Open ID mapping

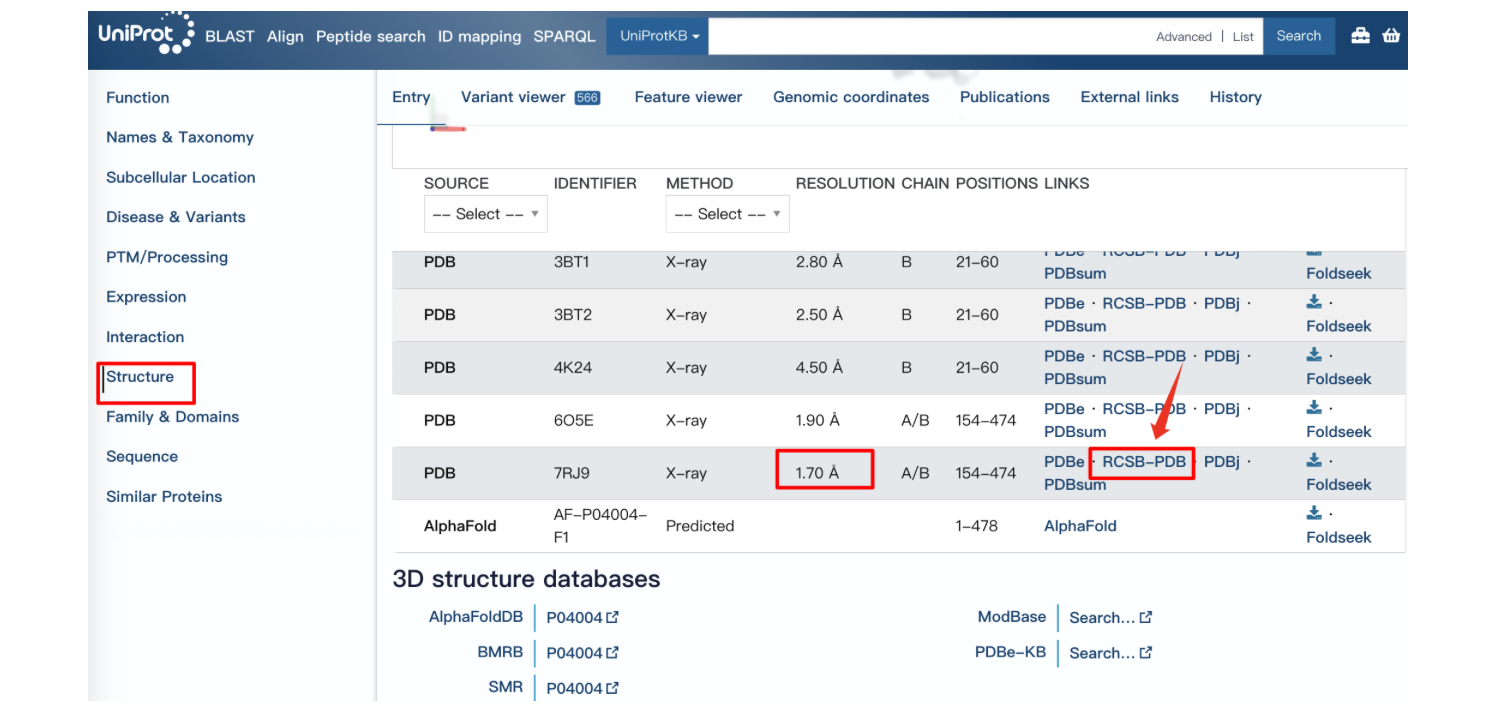(x=479, y=36)
